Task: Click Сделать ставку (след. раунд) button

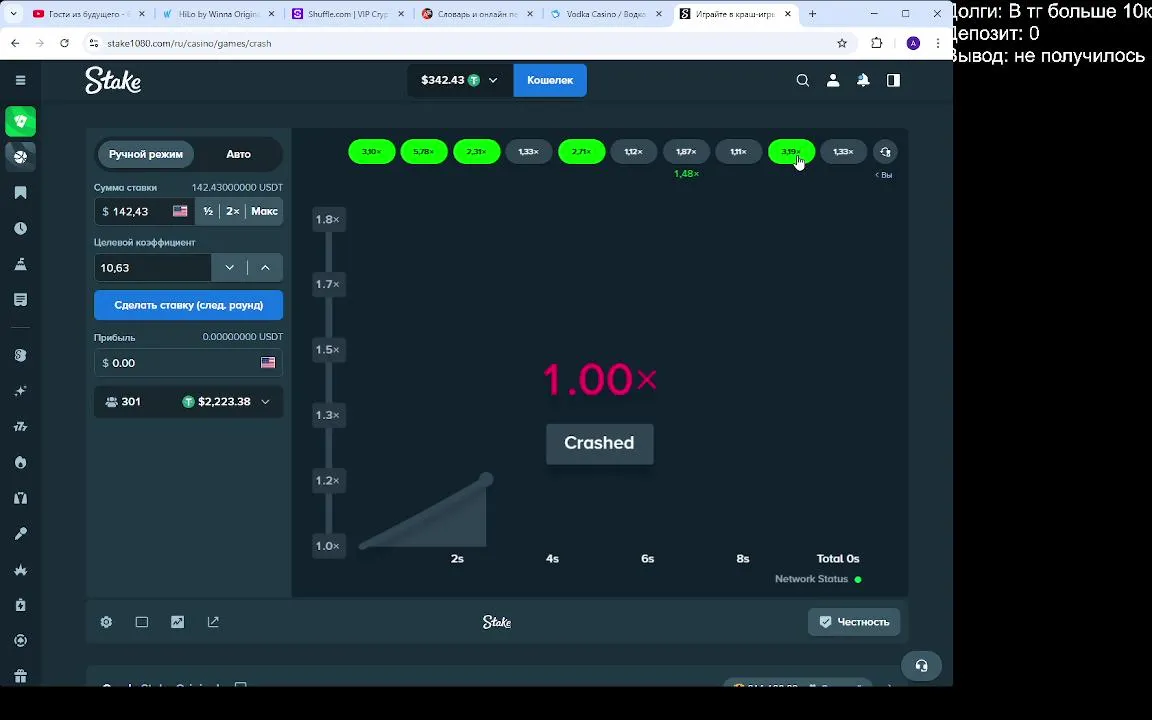Action: (188, 305)
